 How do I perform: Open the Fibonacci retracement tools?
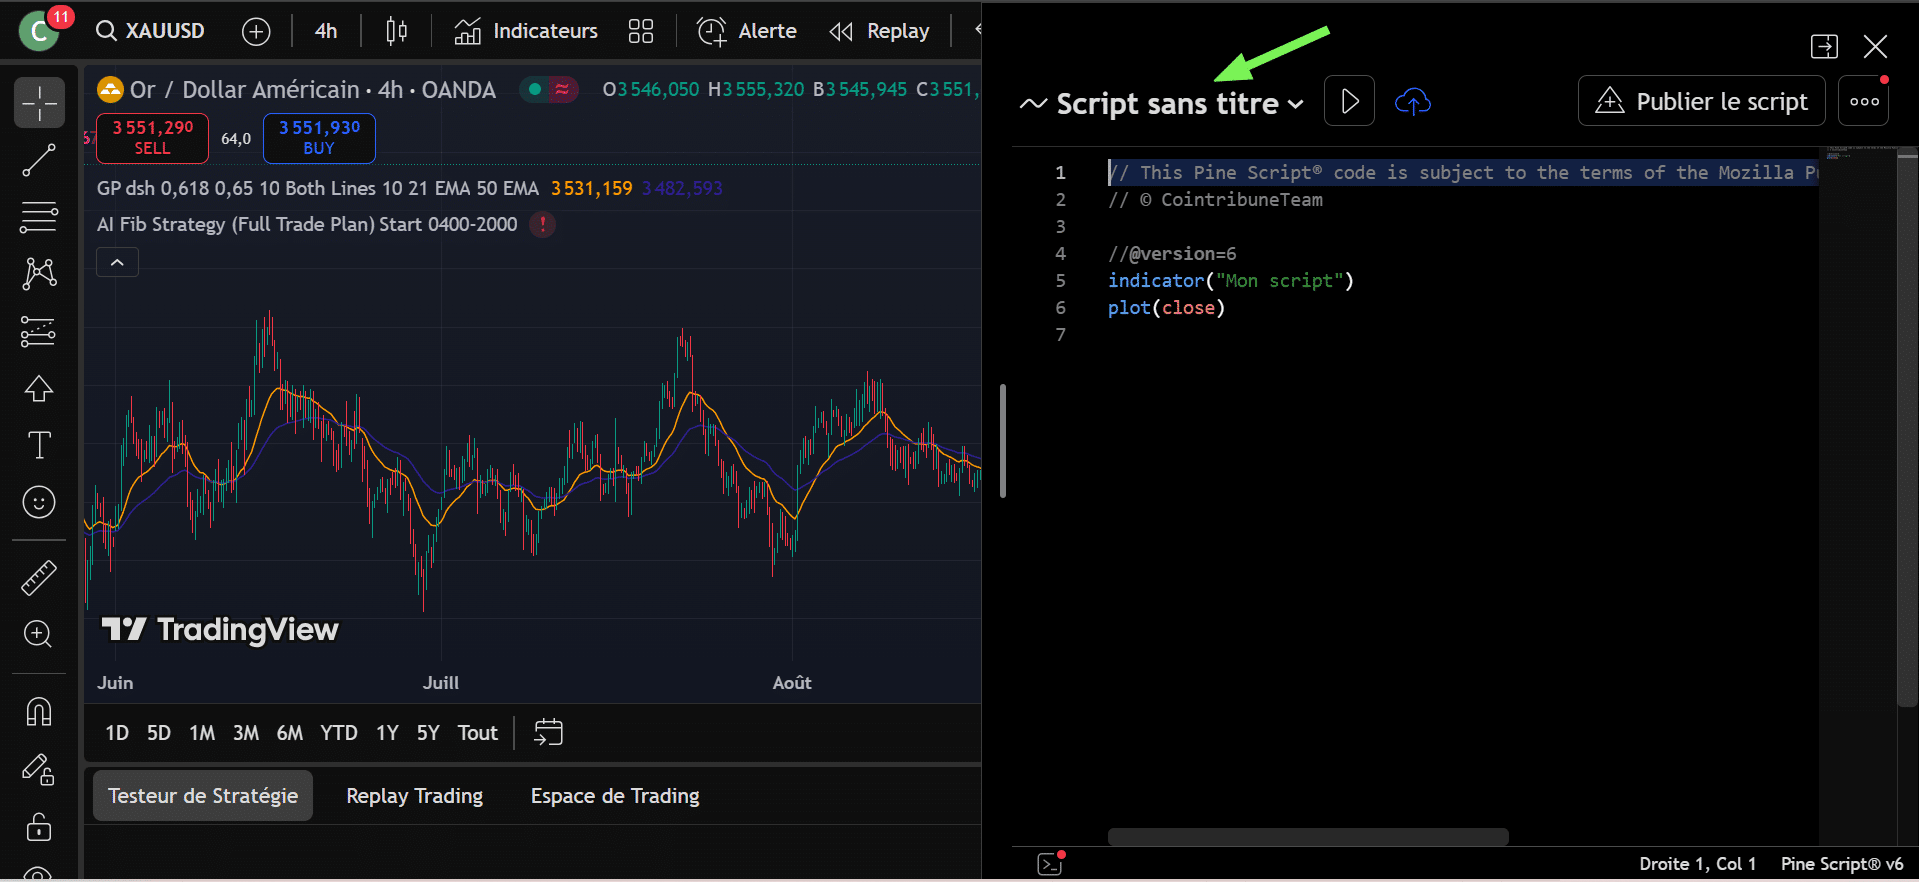(x=39, y=216)
